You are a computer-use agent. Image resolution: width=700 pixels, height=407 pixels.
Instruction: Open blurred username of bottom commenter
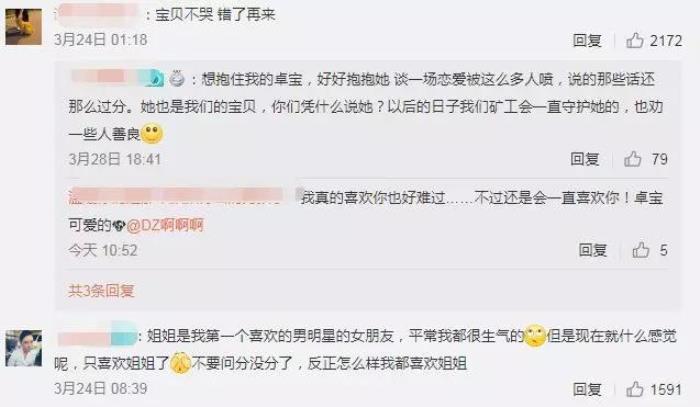tap(97, 335)
